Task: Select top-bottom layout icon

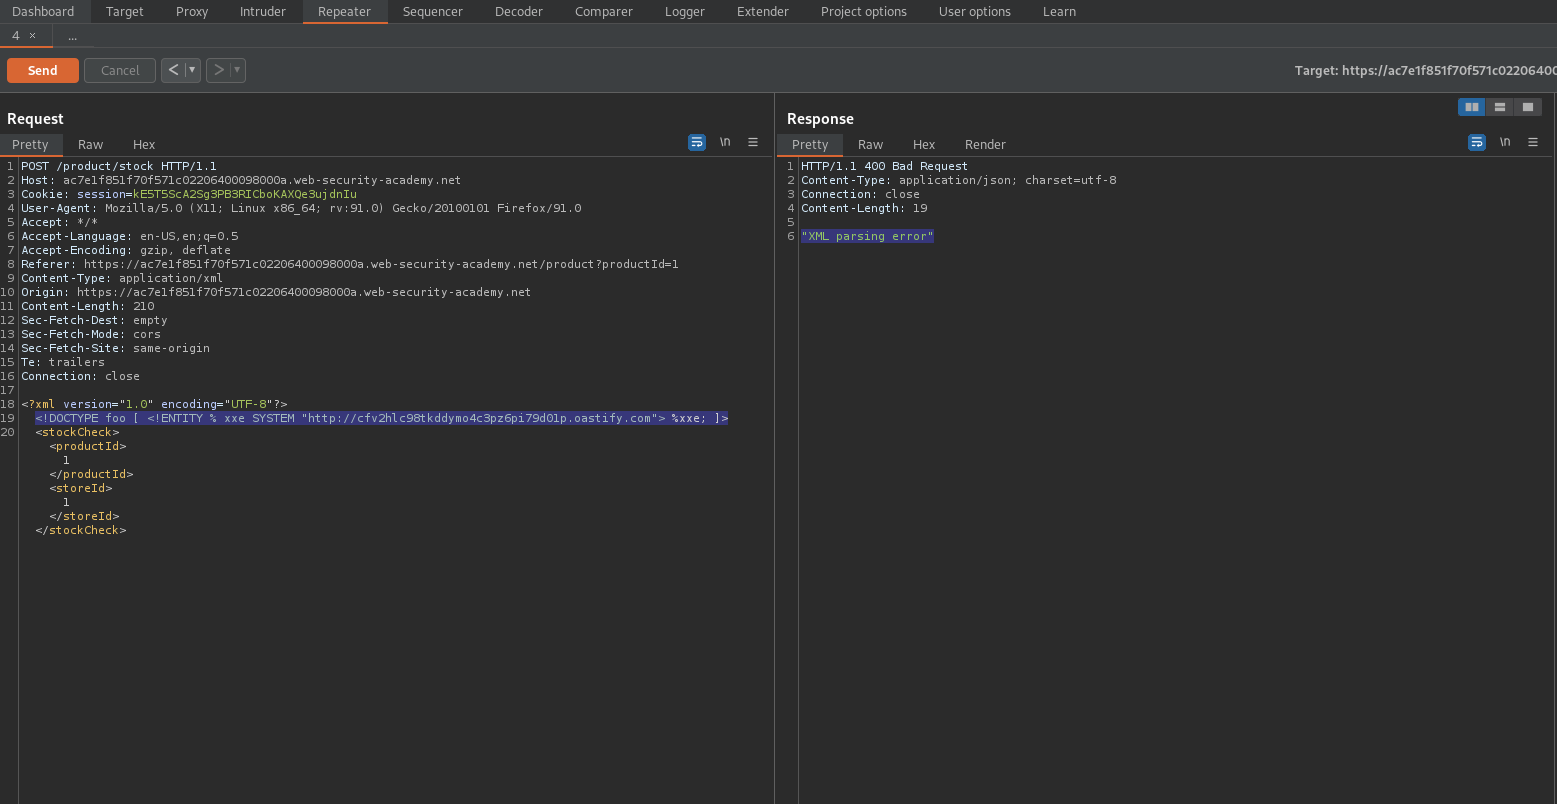Action: click(x=1500, y=107)
